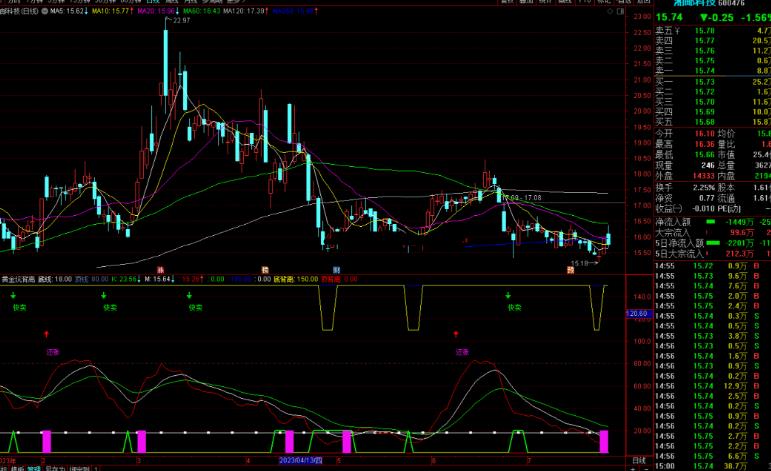Screen dimensions: 771x471
Task: Click the red event marker icon below chart
Action: coord(160,269)
